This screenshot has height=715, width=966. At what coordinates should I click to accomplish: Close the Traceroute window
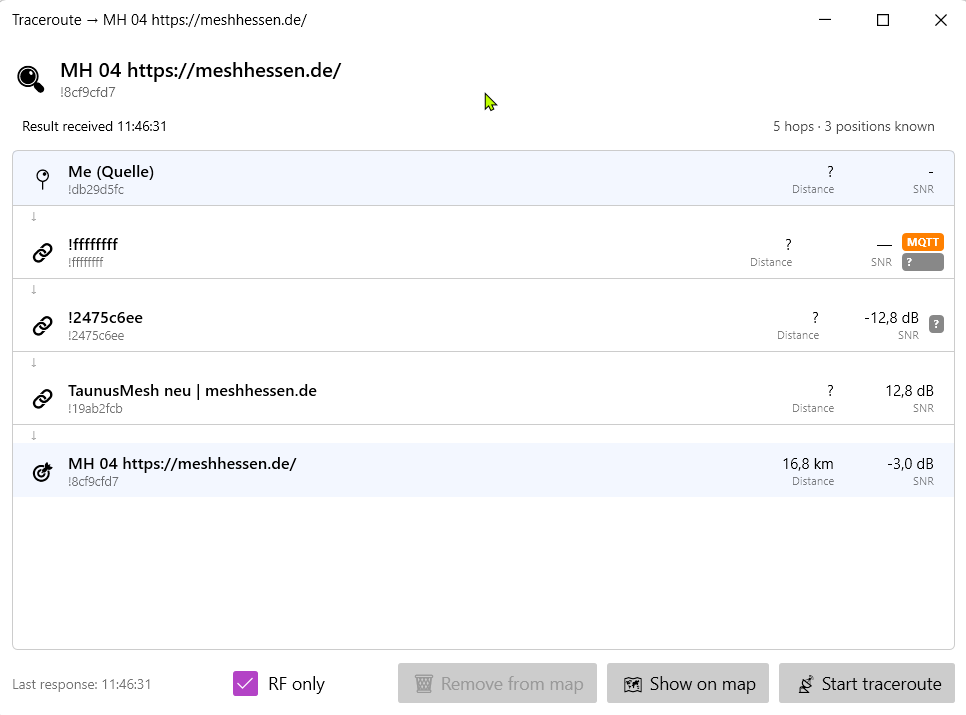click(941, 20)
